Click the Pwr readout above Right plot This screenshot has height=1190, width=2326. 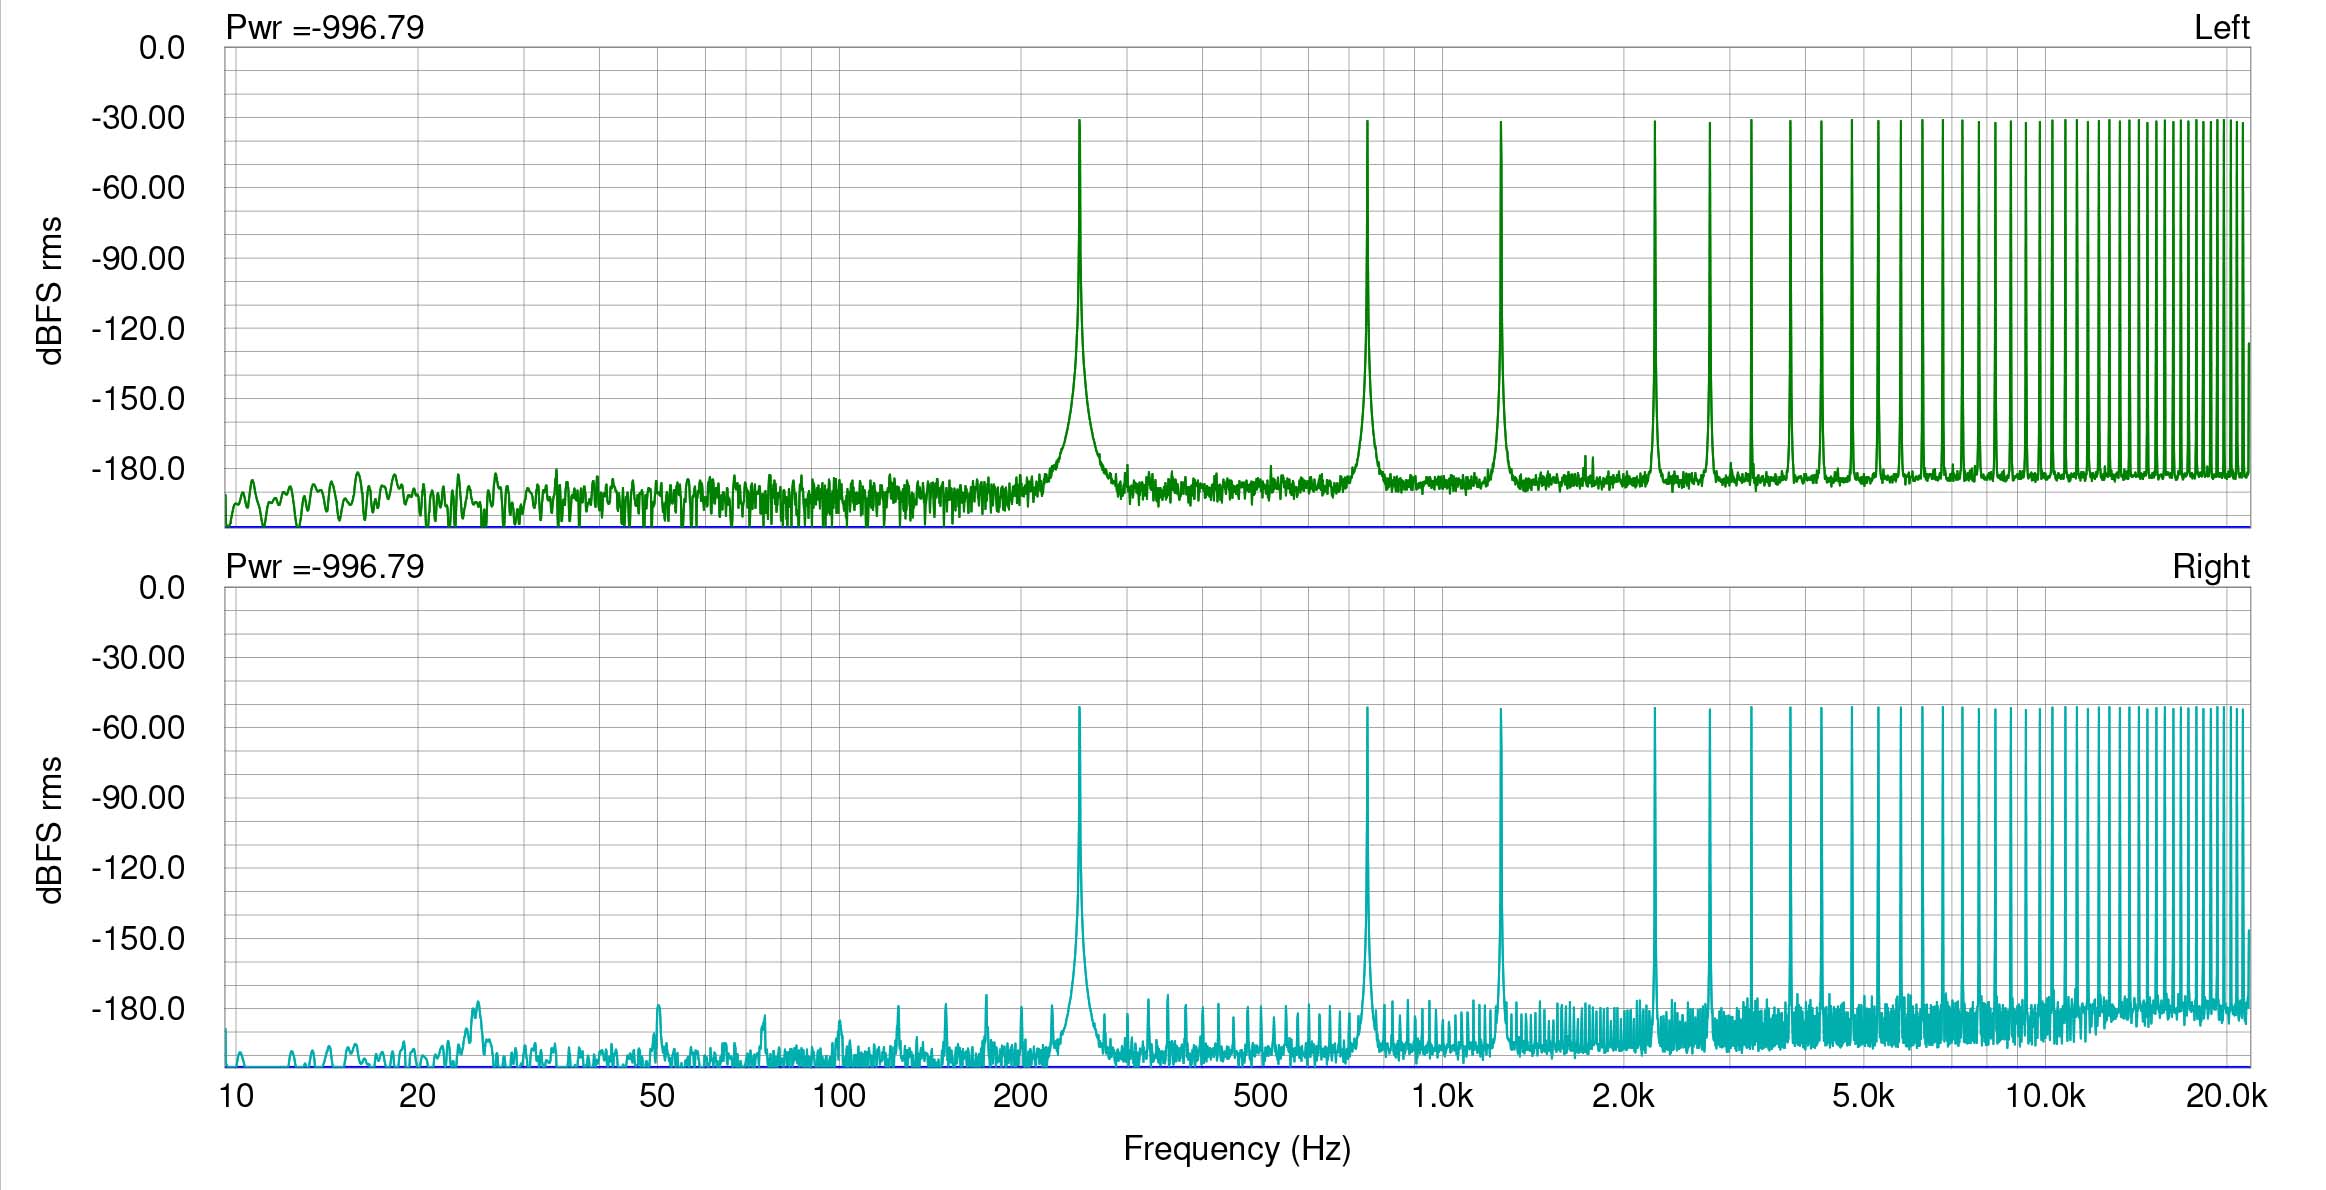(325, 567)
